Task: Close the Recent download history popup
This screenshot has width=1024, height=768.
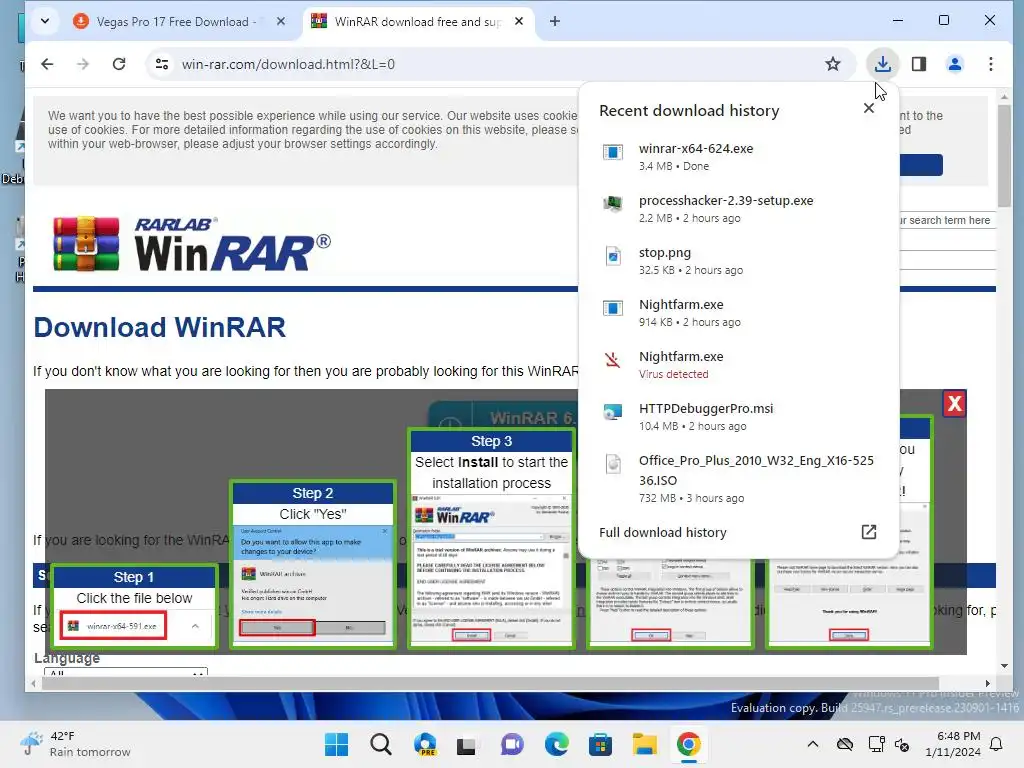Action: [x=869, y=108]
